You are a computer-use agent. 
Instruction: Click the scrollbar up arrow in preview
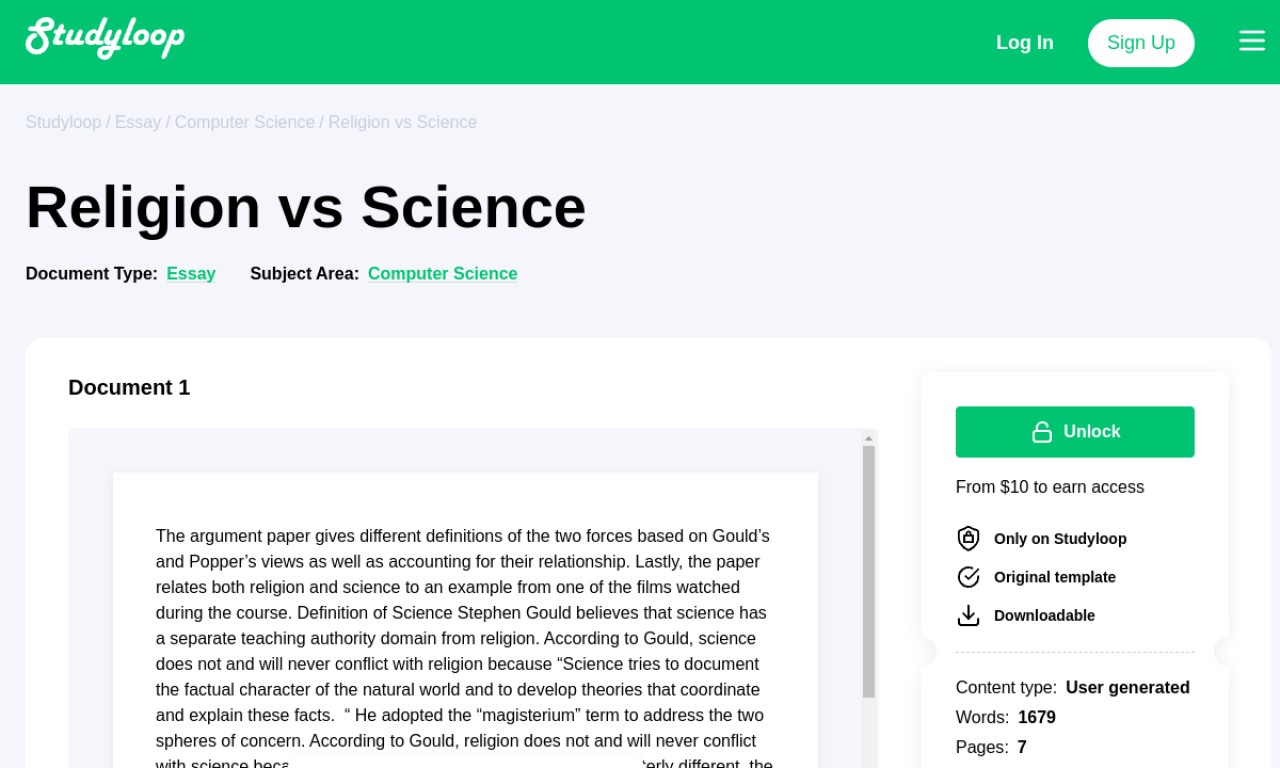tap(869, 438)
